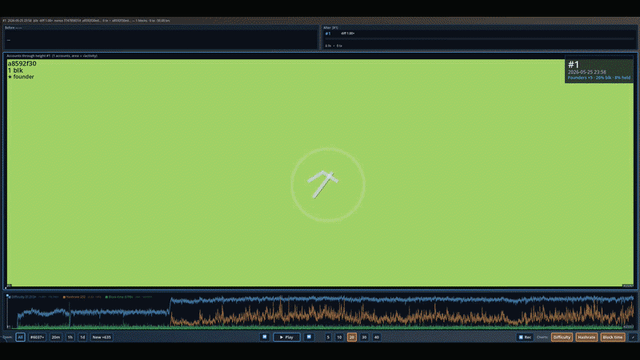Set playback speed to 30
The height and width of the screenshot is (360, 640).
coord(364,337)
